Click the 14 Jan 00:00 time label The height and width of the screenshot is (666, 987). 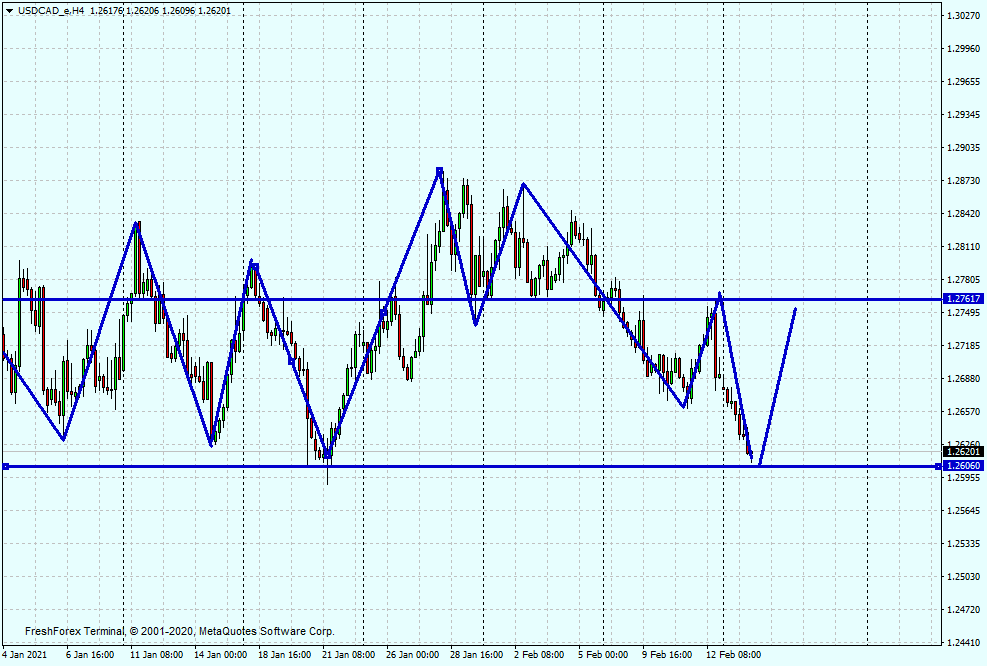coord(220,655)
